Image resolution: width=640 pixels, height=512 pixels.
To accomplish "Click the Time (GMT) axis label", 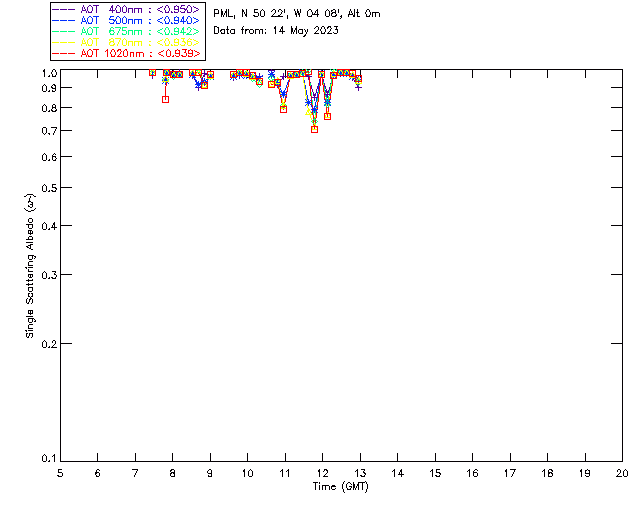I will click(340, 487).
